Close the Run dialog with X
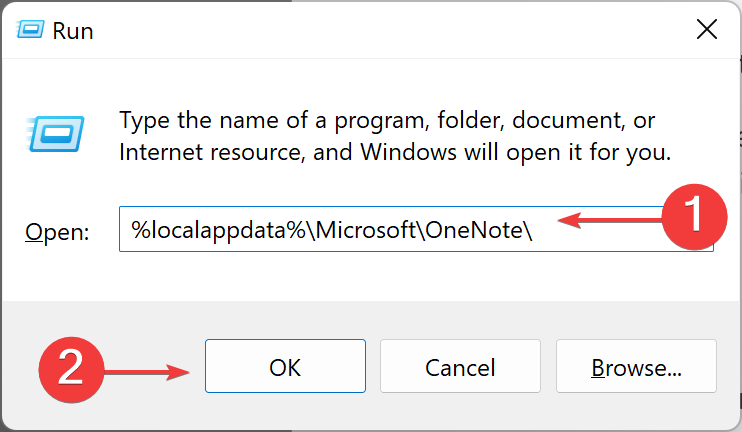 click(707, 30)
